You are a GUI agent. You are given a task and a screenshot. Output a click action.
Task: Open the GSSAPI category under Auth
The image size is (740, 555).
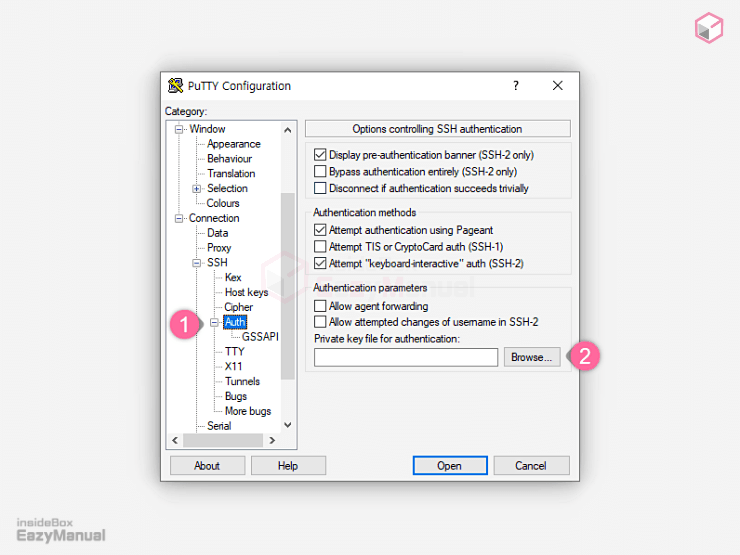260,337
